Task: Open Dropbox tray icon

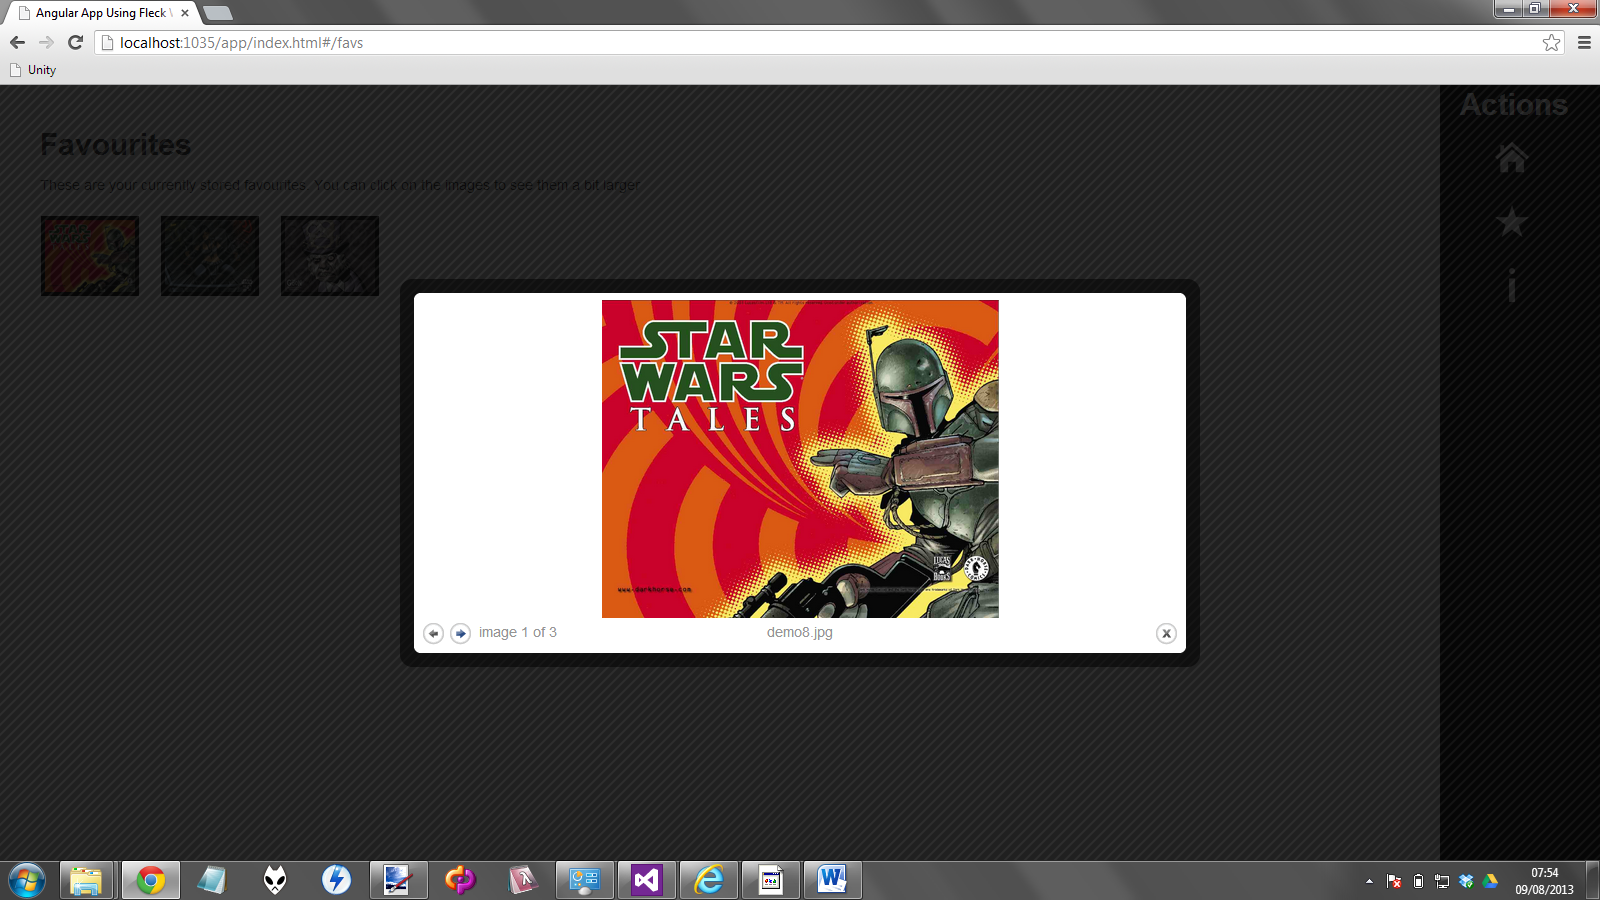Action: [x=1466, y=881]
